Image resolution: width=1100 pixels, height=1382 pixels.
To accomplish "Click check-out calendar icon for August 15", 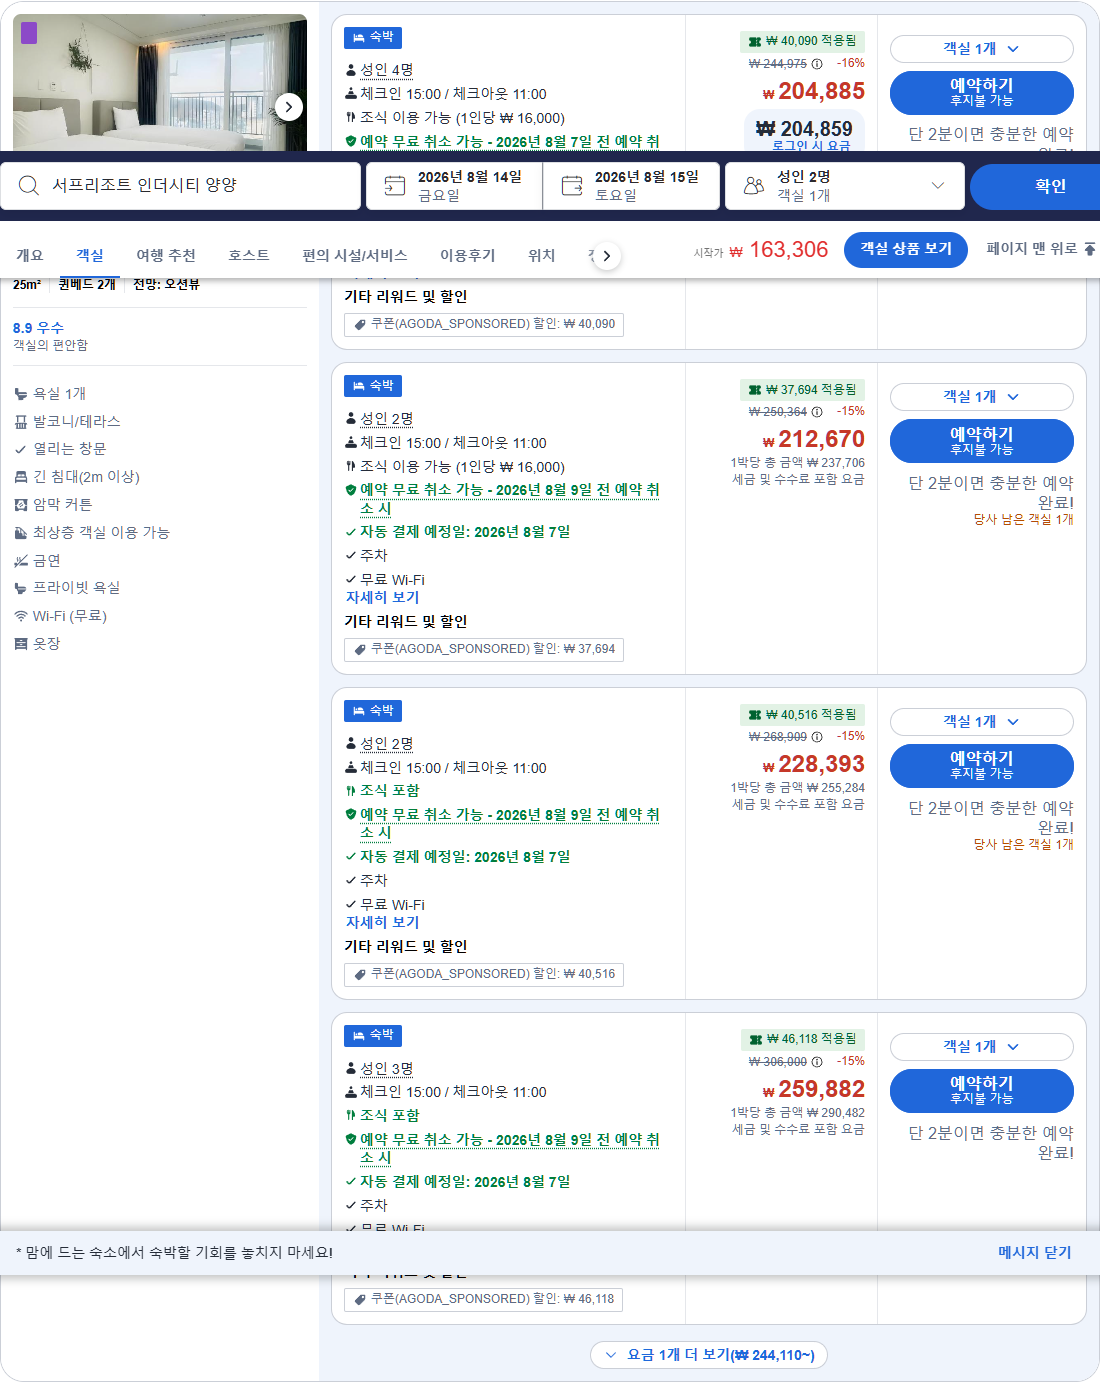I will 572,185.
